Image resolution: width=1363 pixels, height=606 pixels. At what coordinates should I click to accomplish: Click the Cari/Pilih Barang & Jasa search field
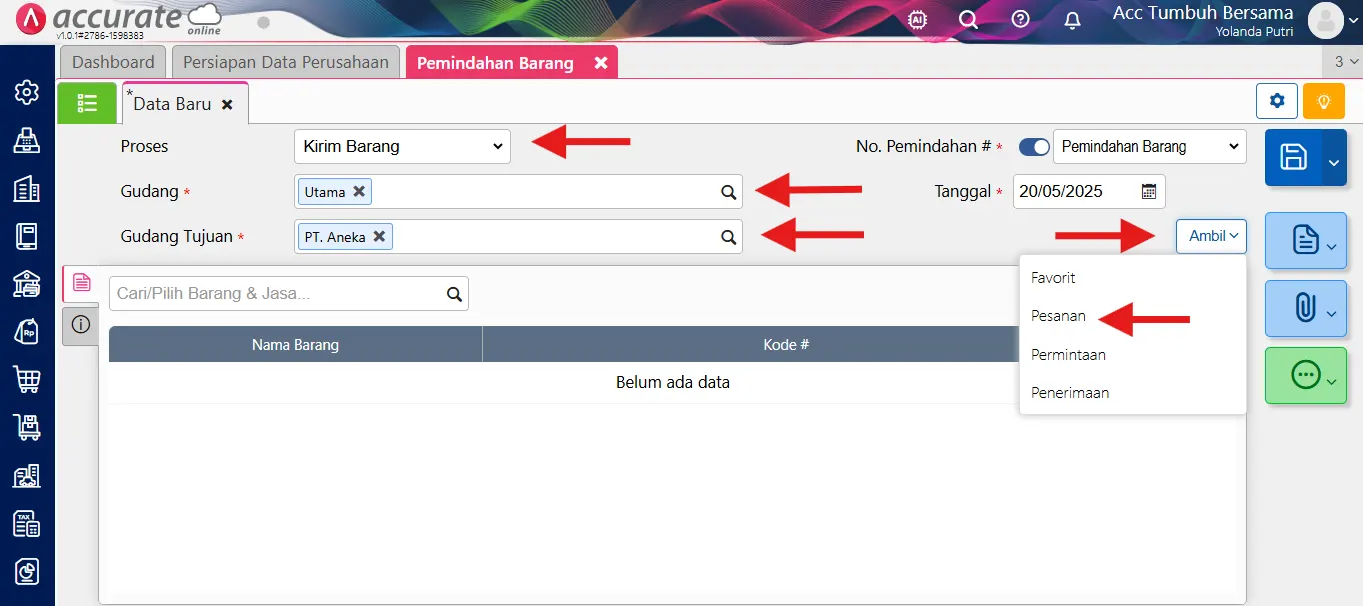[276, 294]
